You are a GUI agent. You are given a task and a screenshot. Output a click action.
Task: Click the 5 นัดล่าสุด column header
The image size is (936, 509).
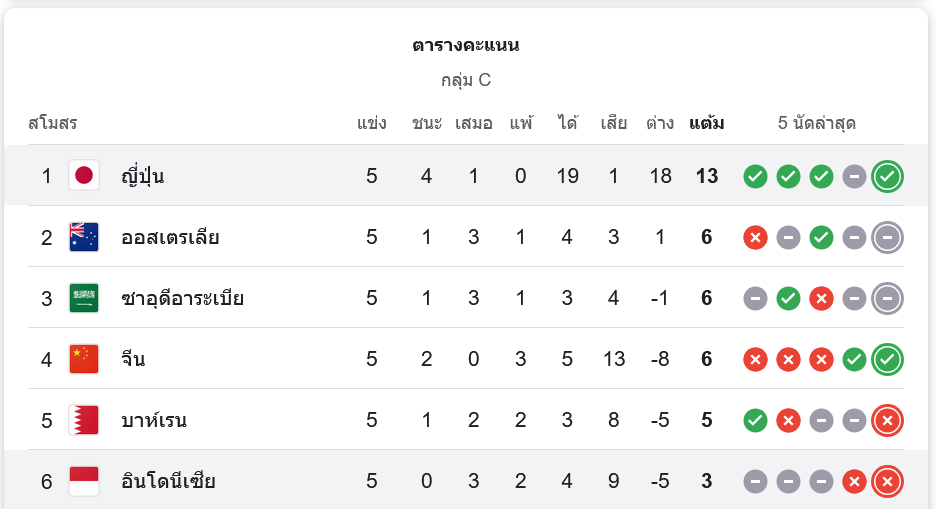(817, 124)
